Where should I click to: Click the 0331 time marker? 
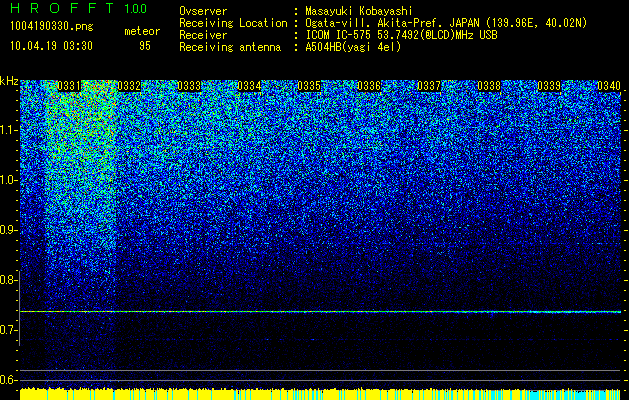click(x=69, y=86)
